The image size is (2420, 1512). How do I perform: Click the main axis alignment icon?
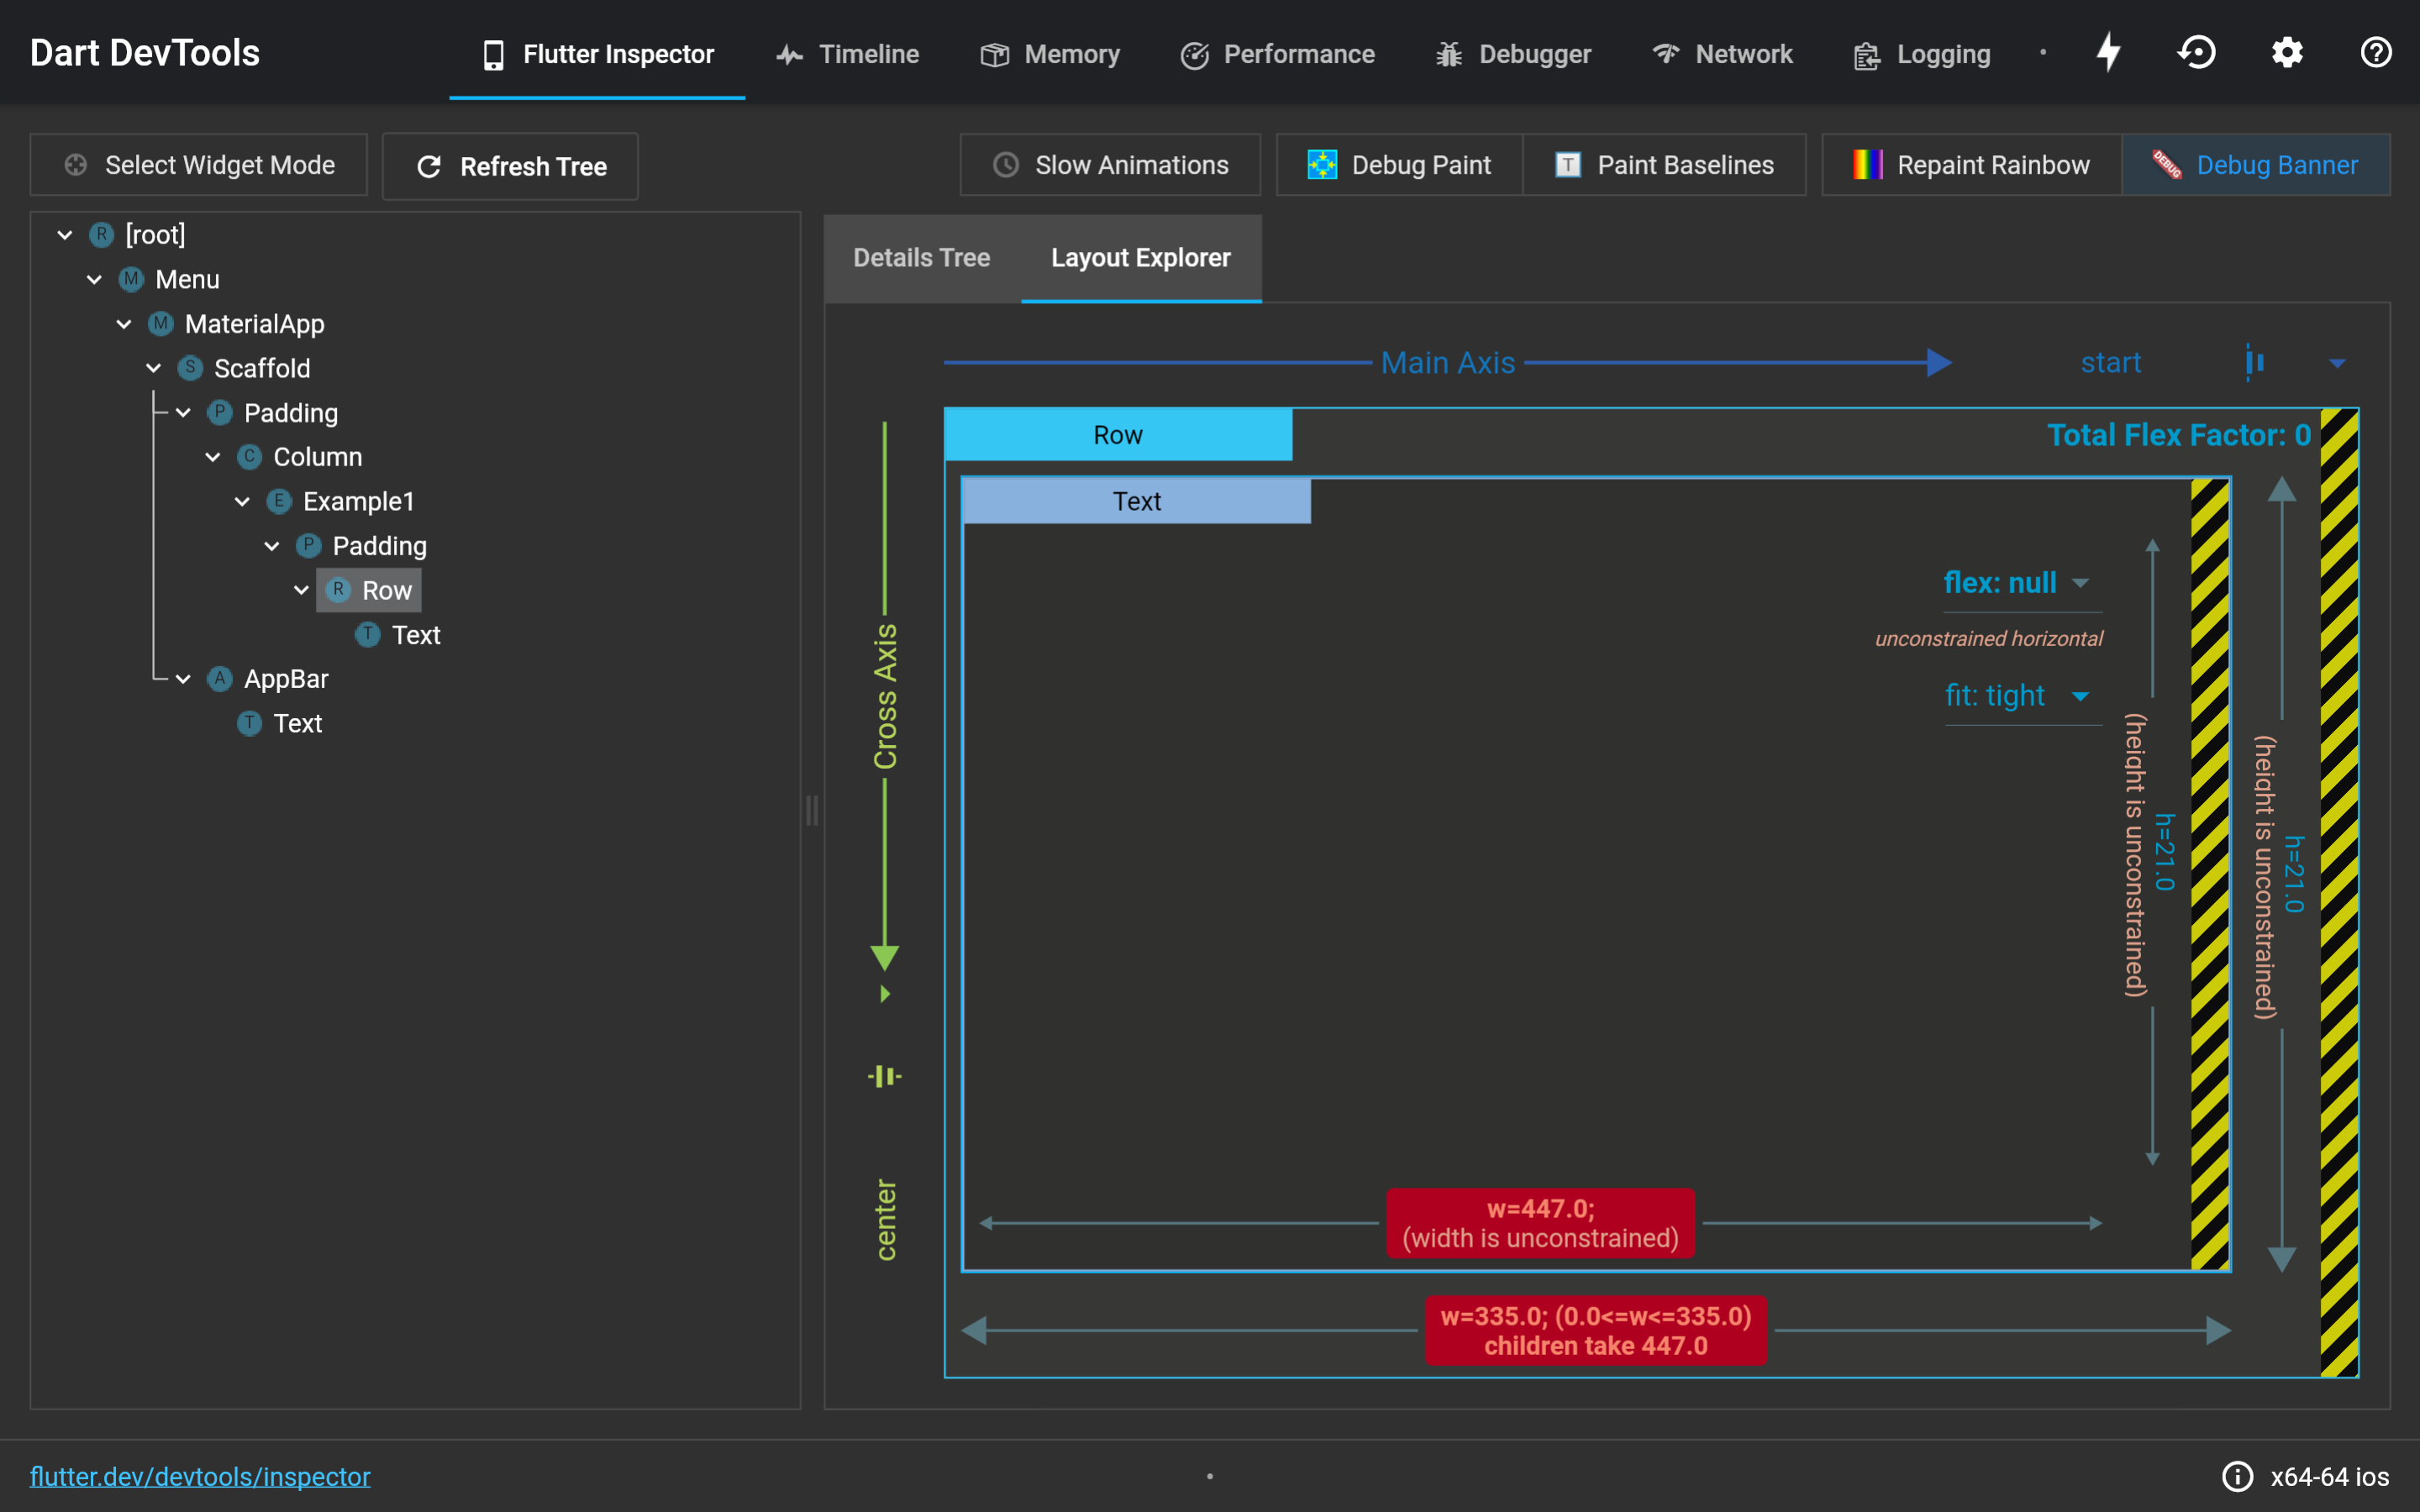2255,362
